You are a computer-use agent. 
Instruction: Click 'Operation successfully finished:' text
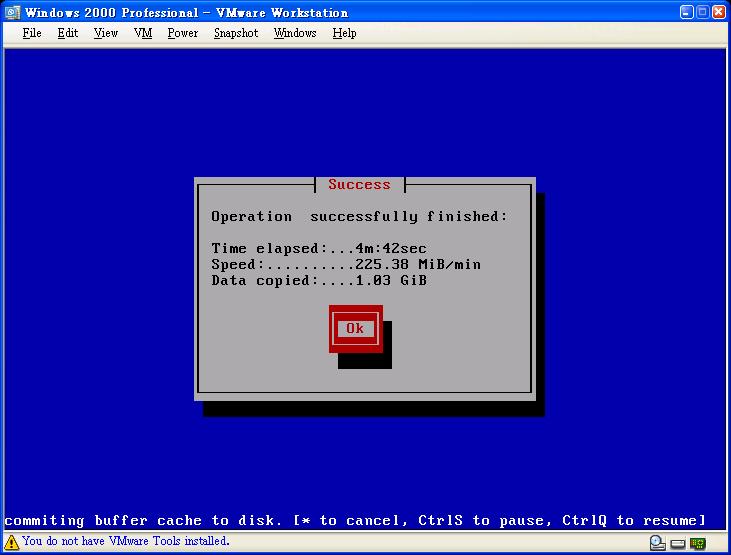[x=359, y=216]
